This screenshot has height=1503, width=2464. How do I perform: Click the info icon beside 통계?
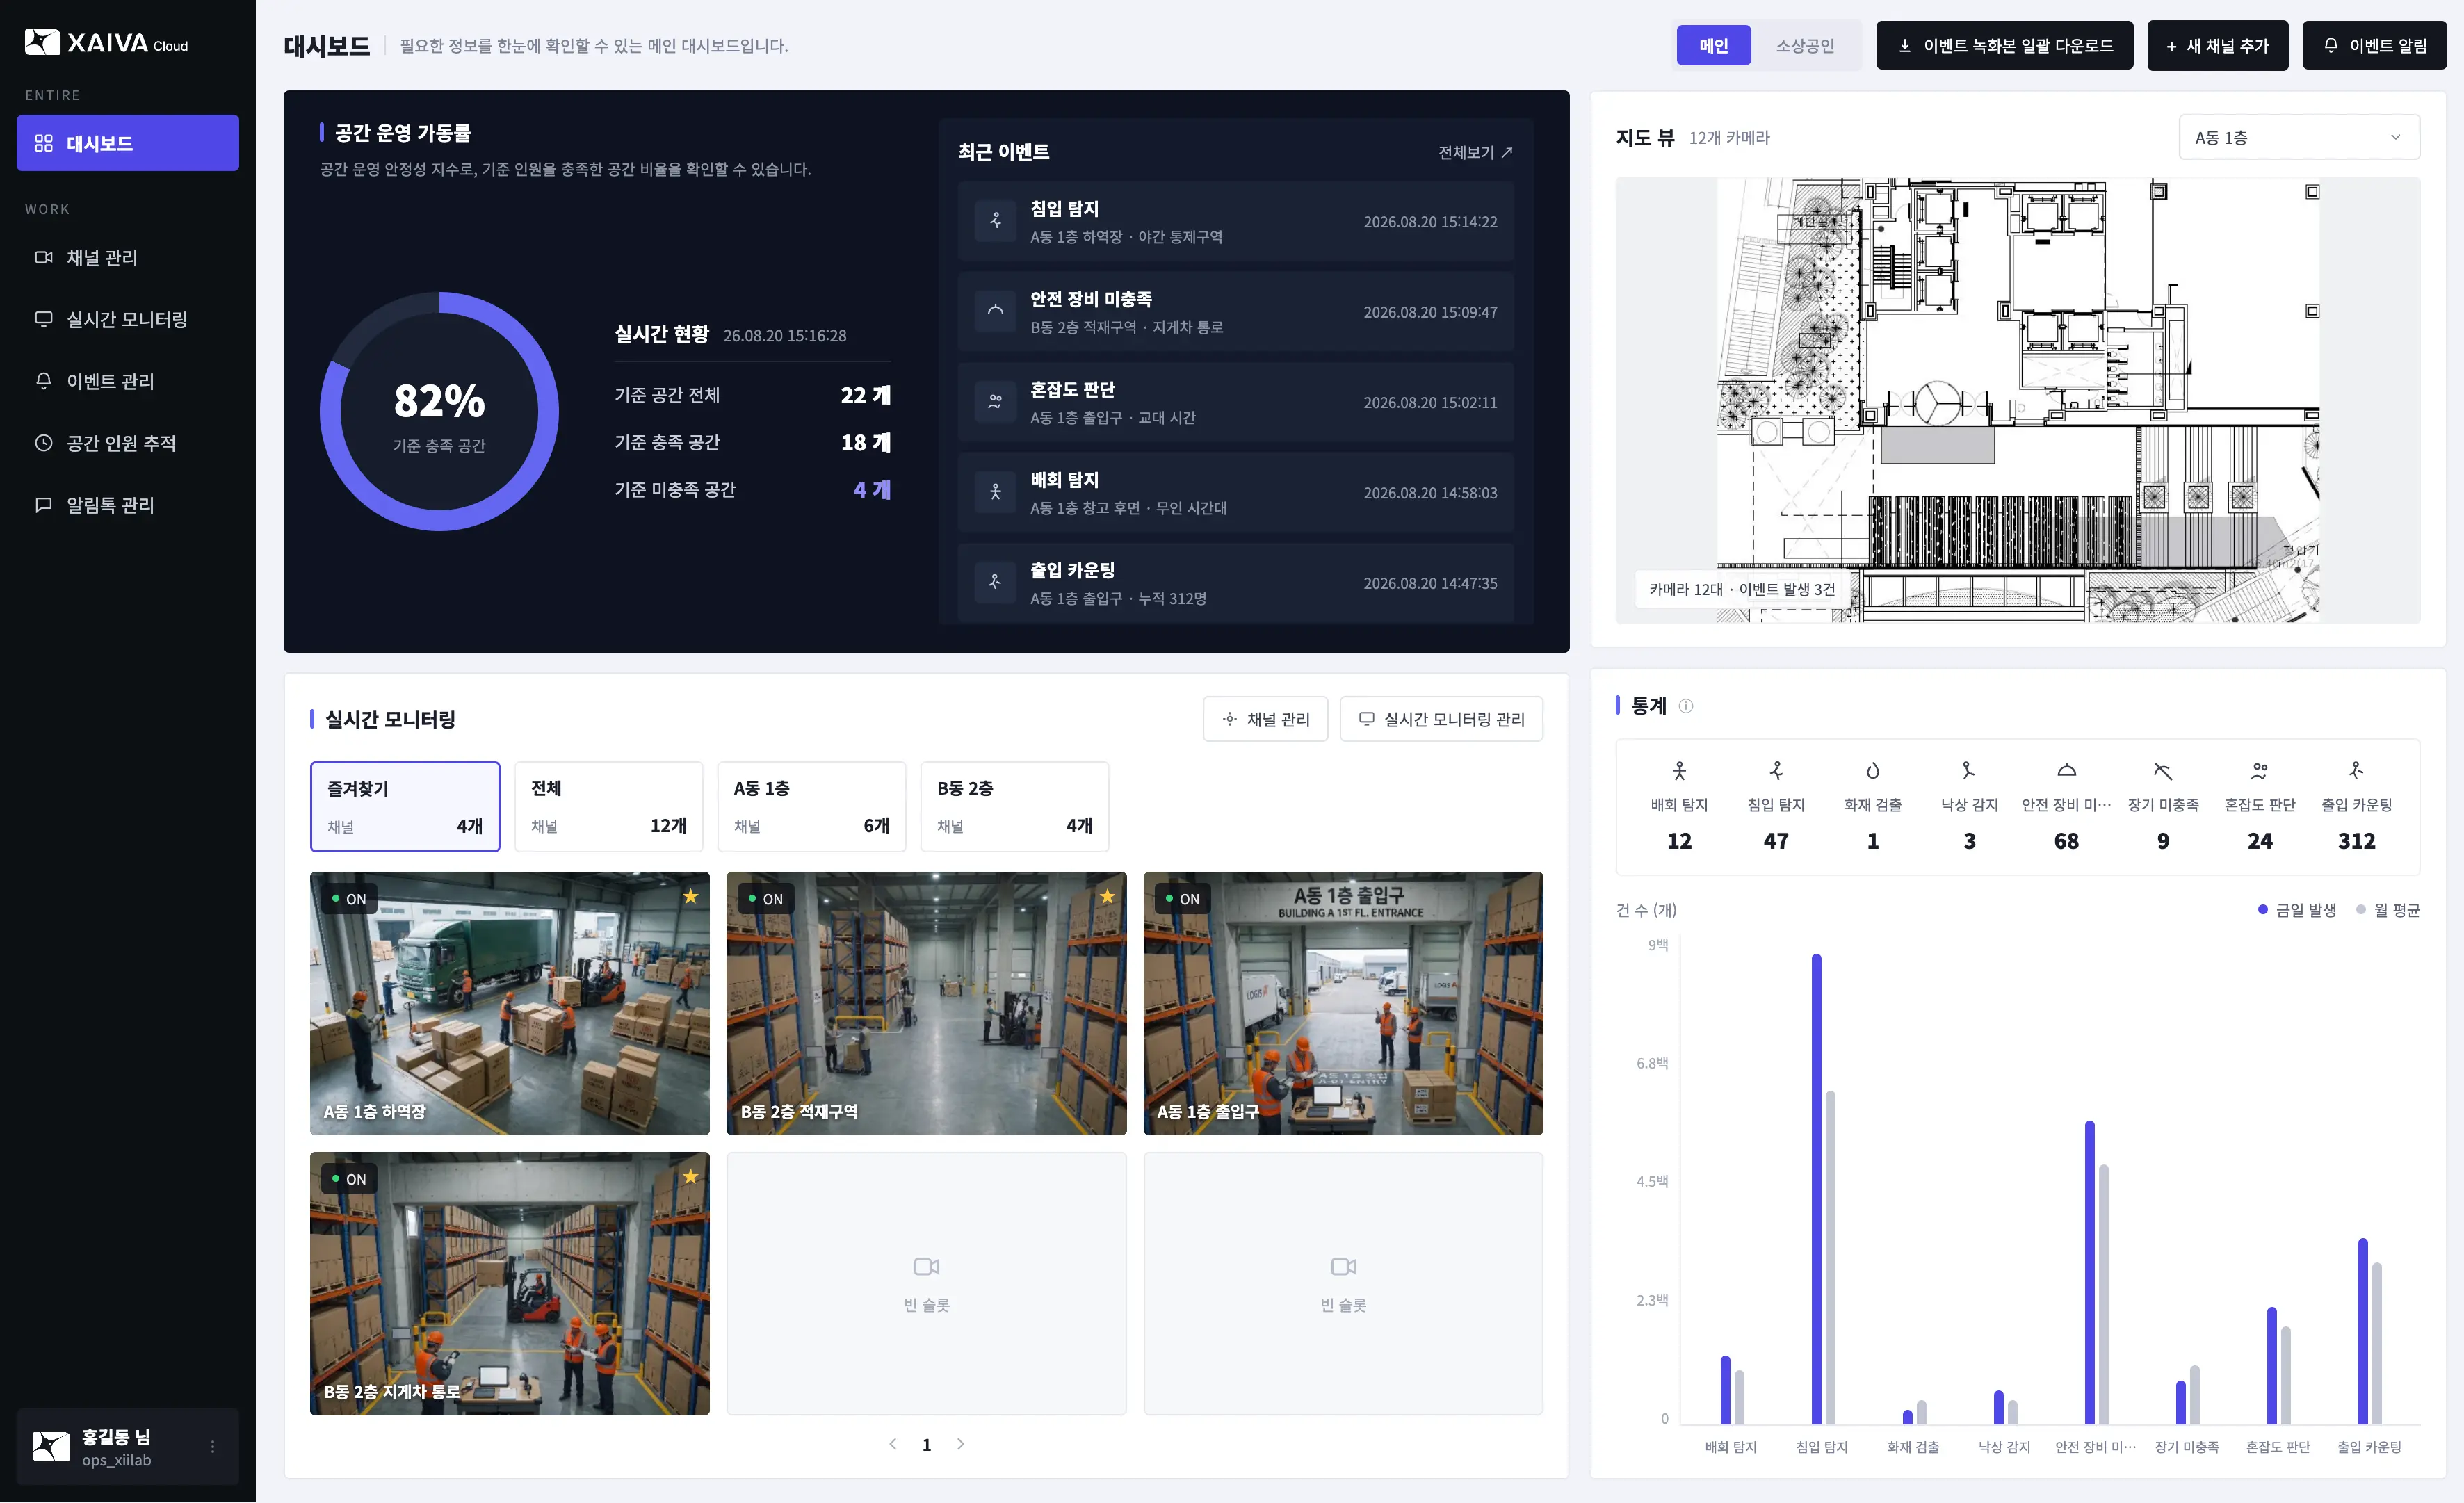click(1686, 706)
